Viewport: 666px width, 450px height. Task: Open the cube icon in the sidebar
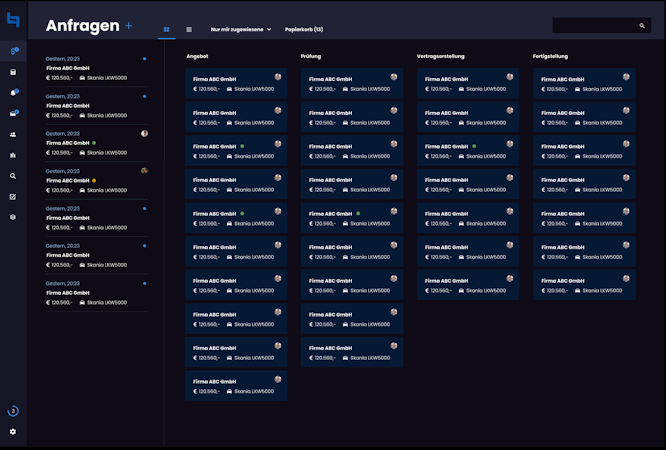(x=13, y=217)
